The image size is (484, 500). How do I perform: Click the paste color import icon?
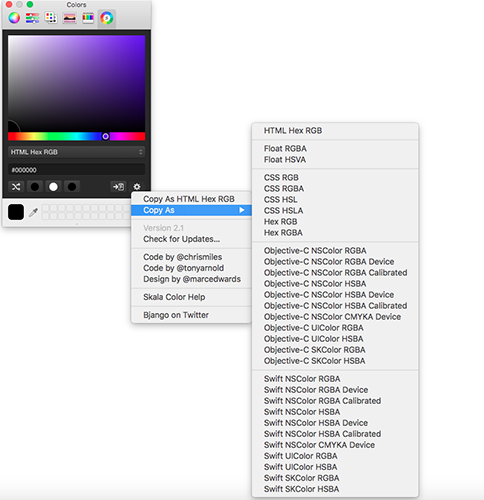(118, 187)
